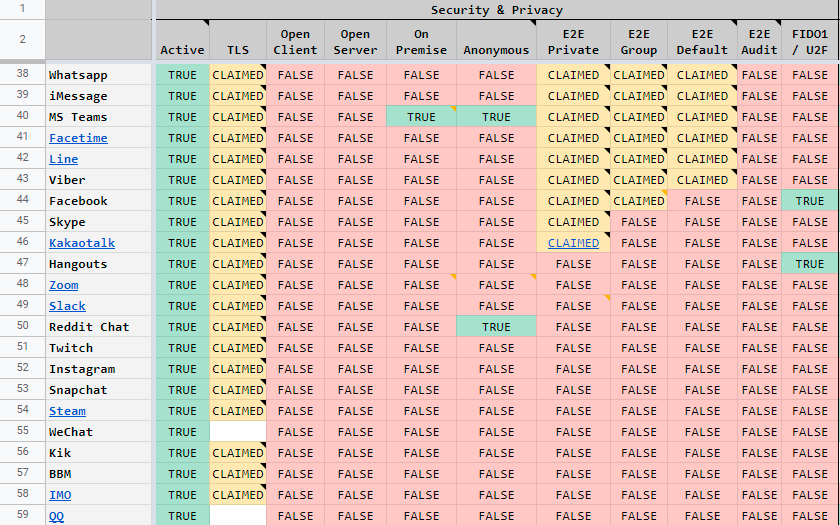This screenshot has width=840, height=525.
Task: Select Hangouts FIDO1 / U2F TRUE cell
Action: [x=809, y=264]
